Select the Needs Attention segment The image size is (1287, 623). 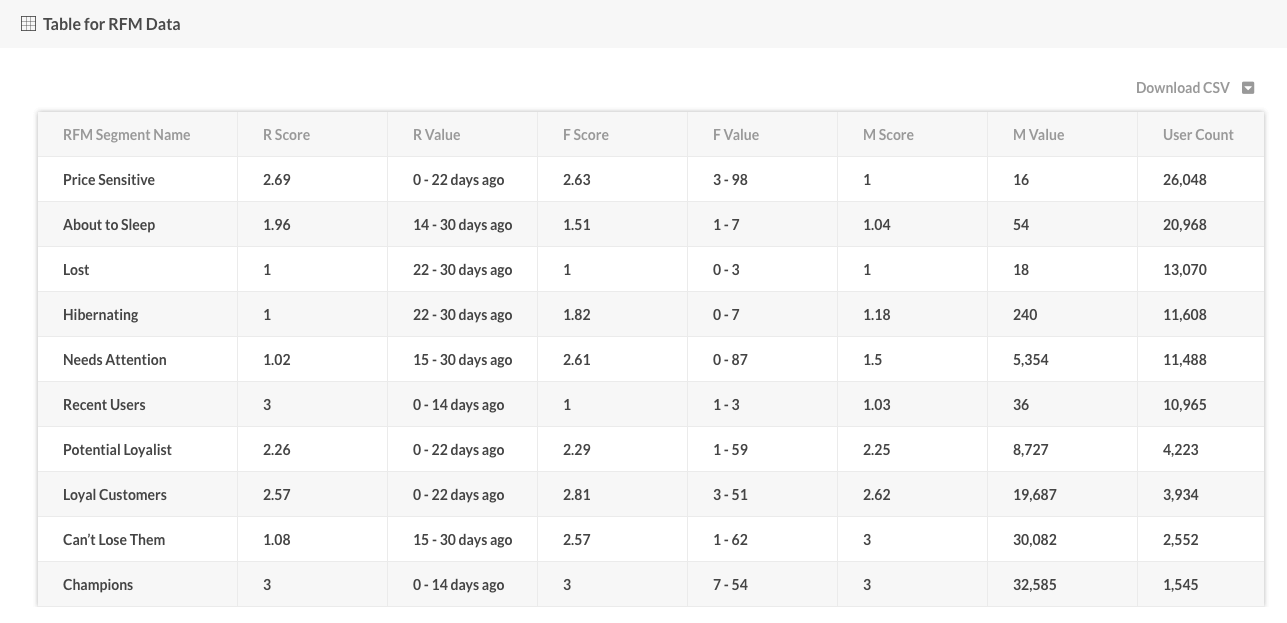coord(114,360)
